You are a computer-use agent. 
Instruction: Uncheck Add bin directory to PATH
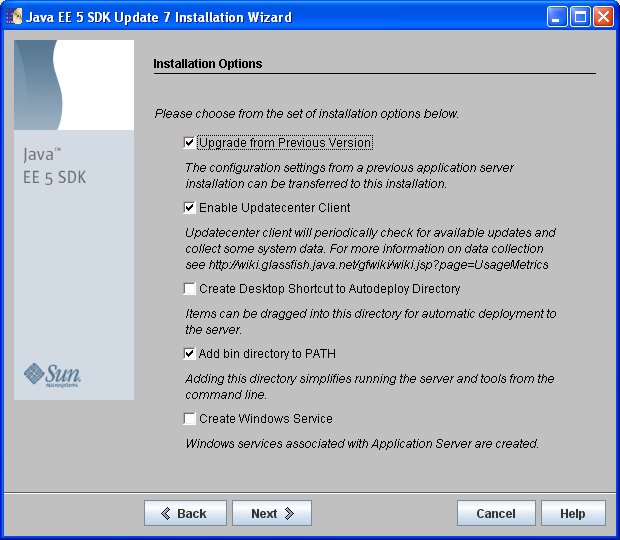tap(189, 353)
